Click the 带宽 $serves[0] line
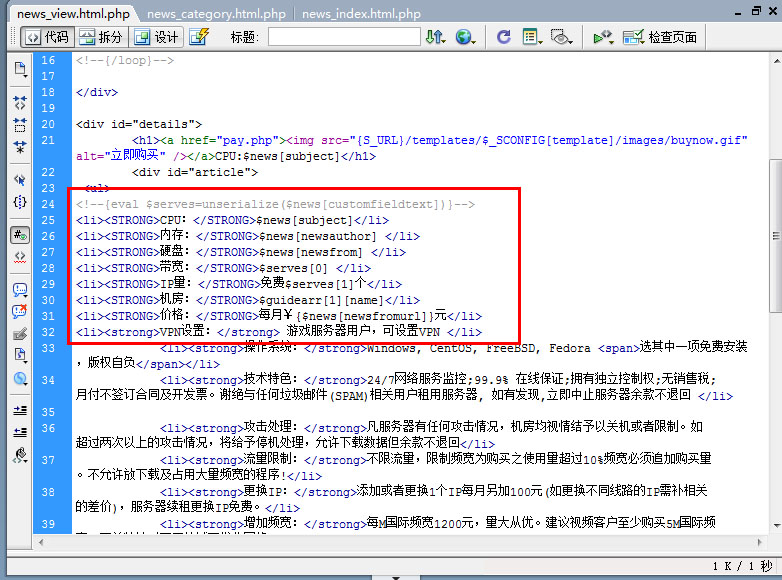The width and height of the screenshot is (782, 580). (x=223, y=268)
